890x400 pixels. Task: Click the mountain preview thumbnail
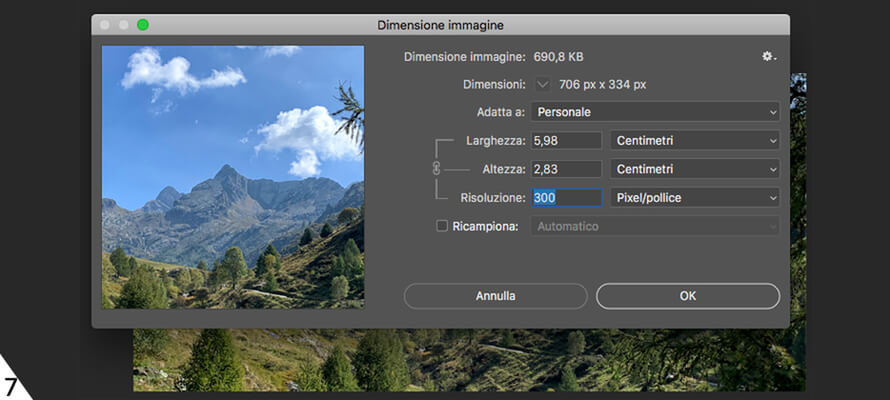pos(233,177)
